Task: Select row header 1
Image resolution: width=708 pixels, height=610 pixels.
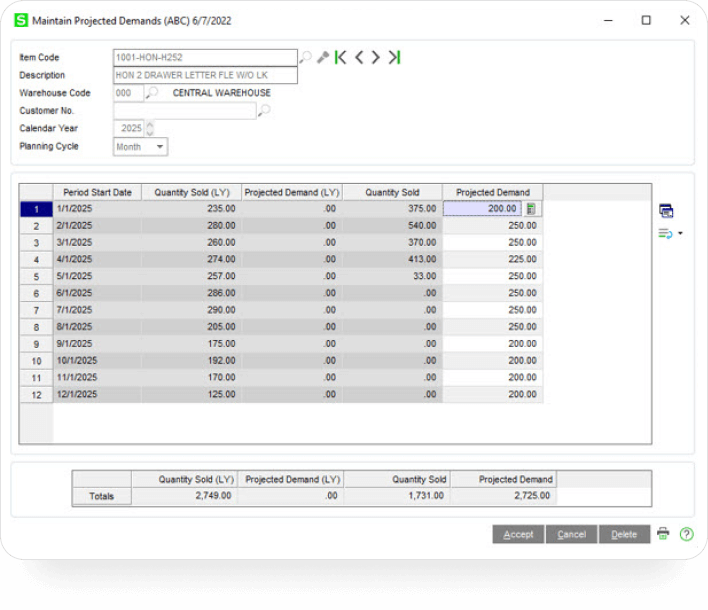Action: click(x=36, y=209)
